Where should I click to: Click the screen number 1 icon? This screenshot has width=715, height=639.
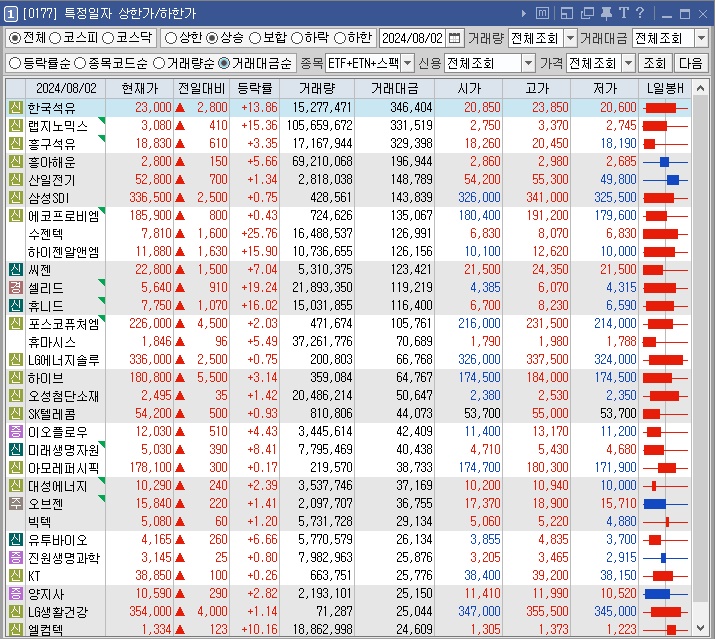tap(10, 14)
